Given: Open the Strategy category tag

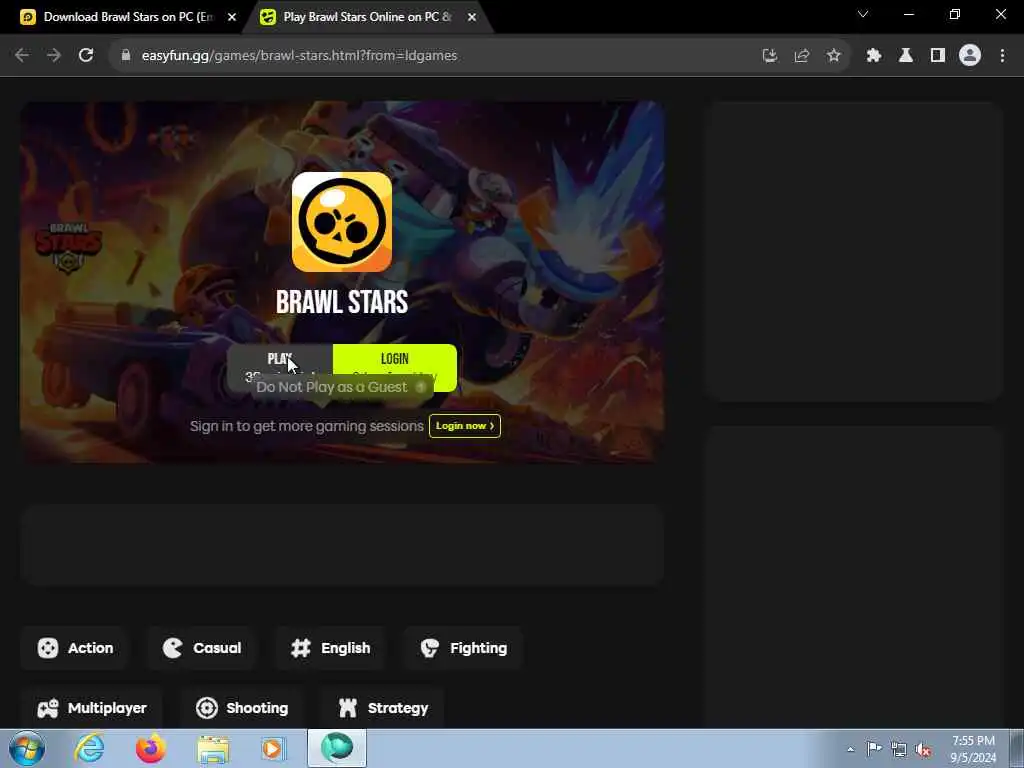Looking at the screenshot, I should pos(383,708).
